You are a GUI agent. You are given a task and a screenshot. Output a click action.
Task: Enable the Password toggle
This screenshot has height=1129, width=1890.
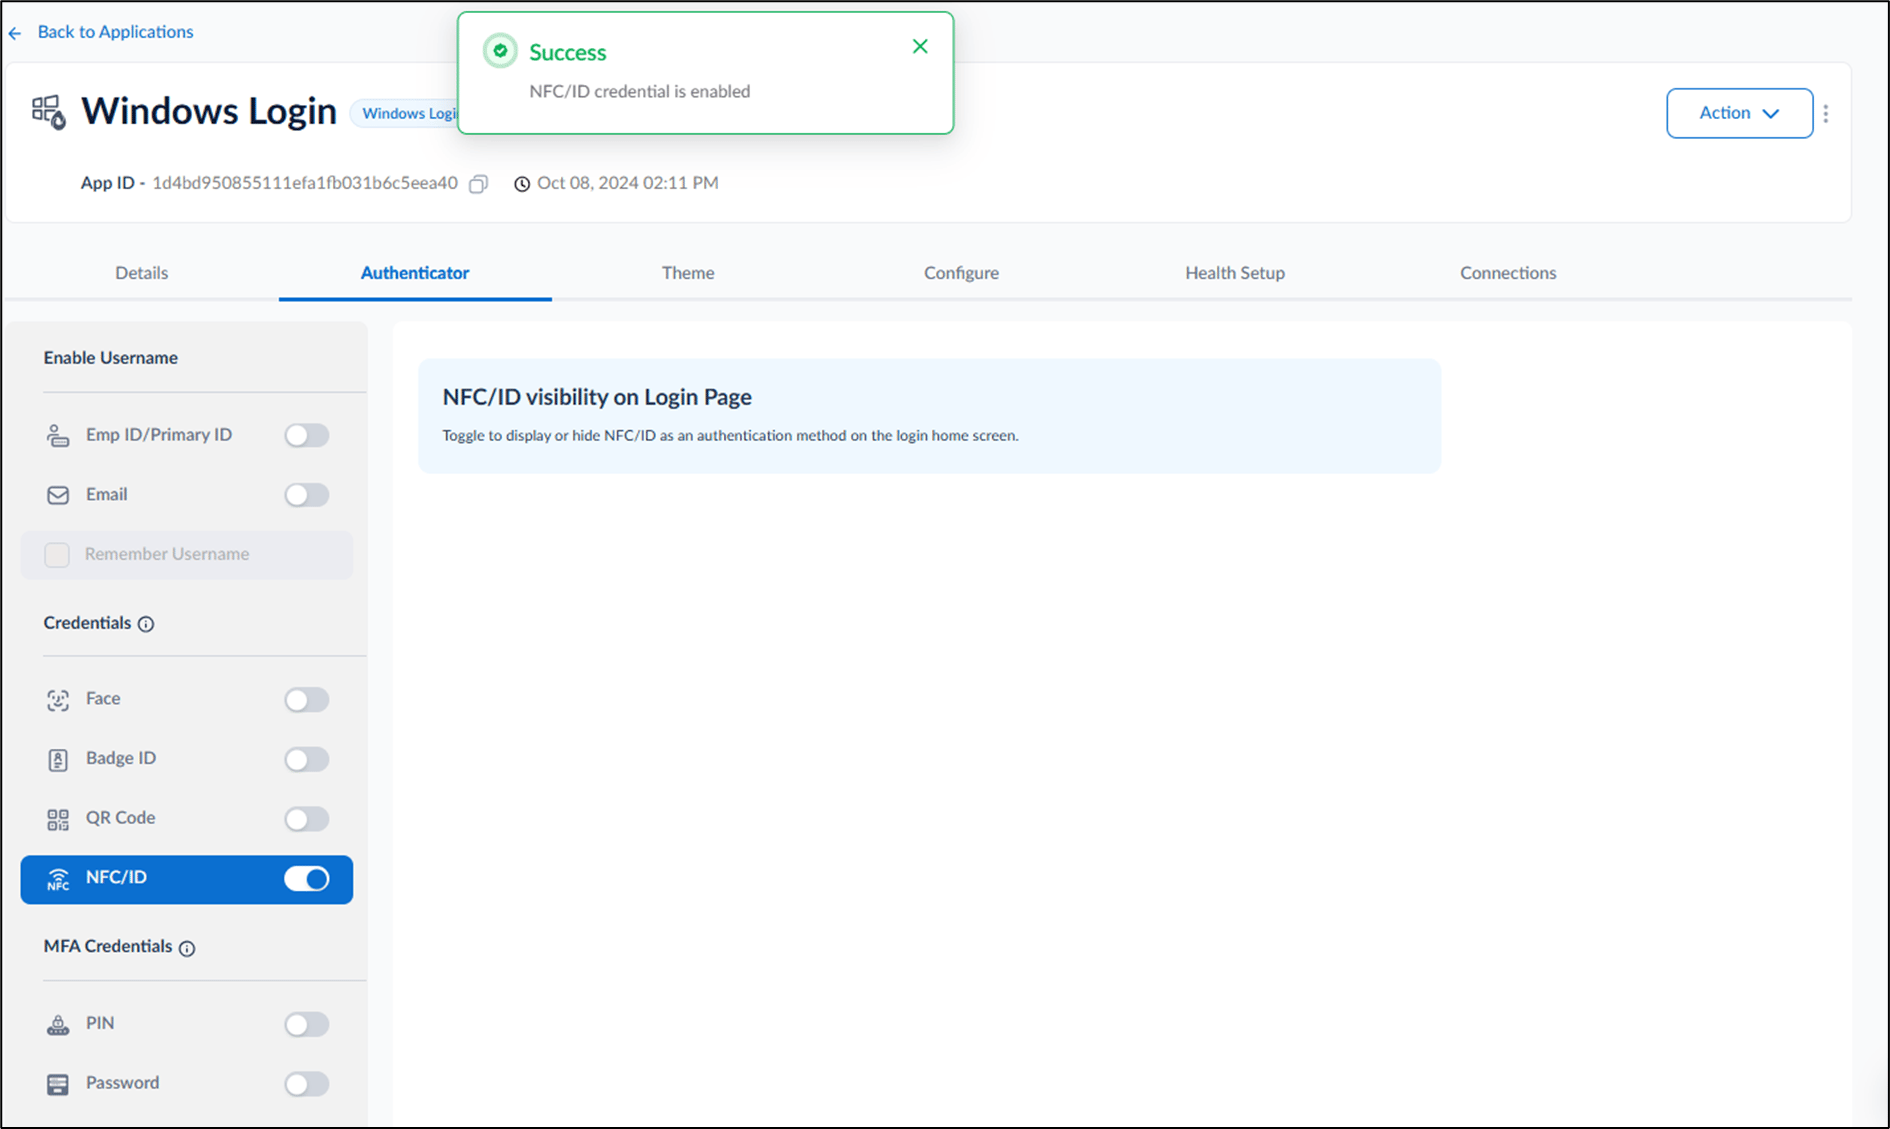coord(306,1084)
